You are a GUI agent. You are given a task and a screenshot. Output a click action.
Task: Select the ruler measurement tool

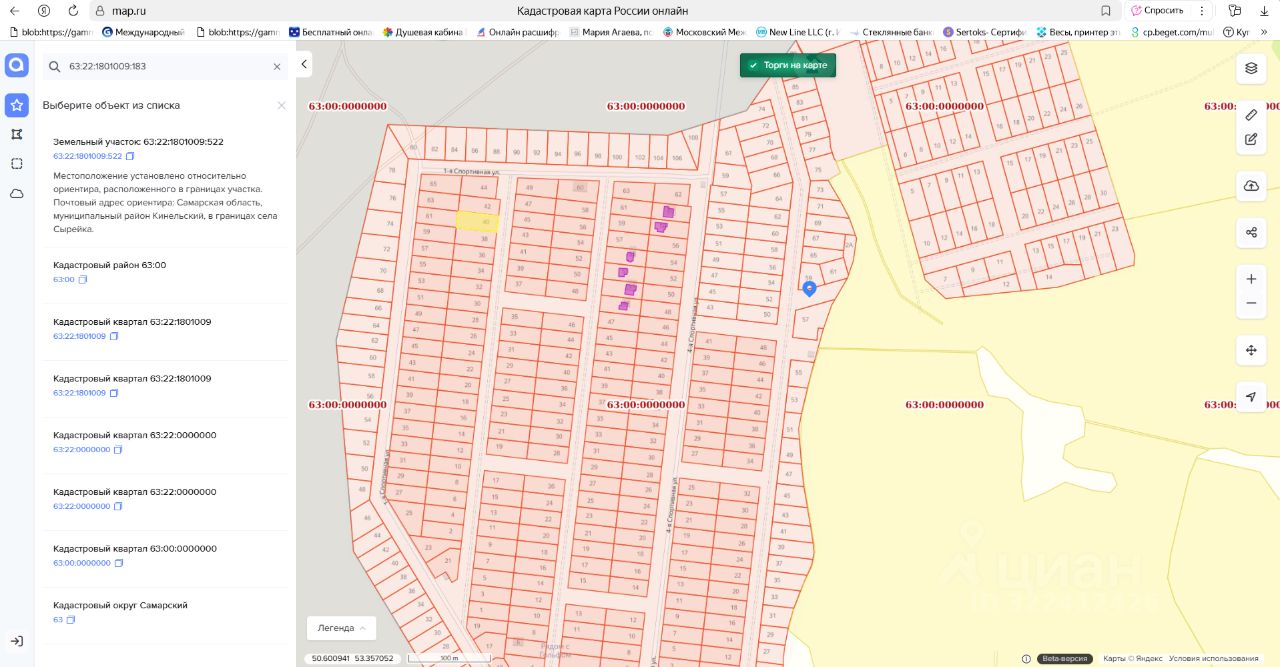tap(1251, 115)
